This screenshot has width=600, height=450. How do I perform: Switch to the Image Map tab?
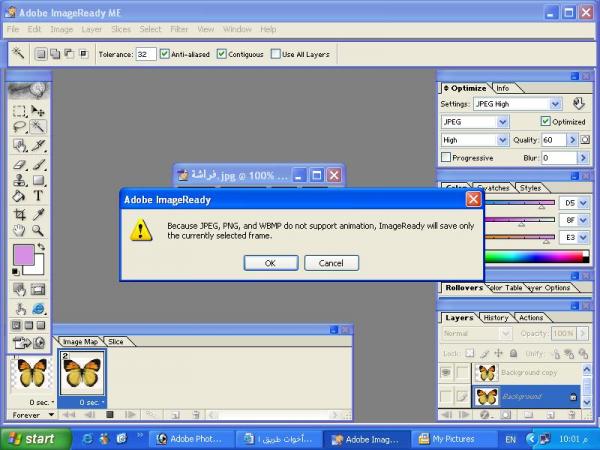tap(80, 342)
